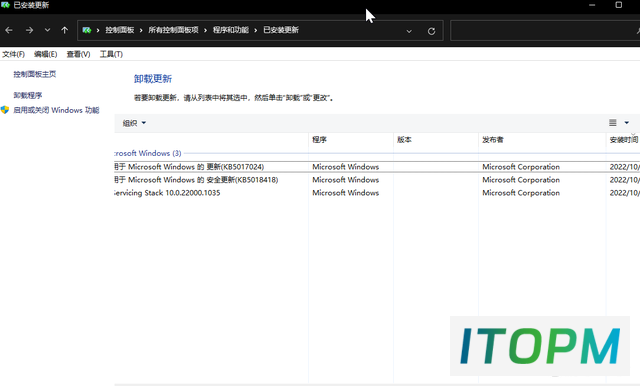Go up one level arrow
640x386 pixels.
click(64, 30)
